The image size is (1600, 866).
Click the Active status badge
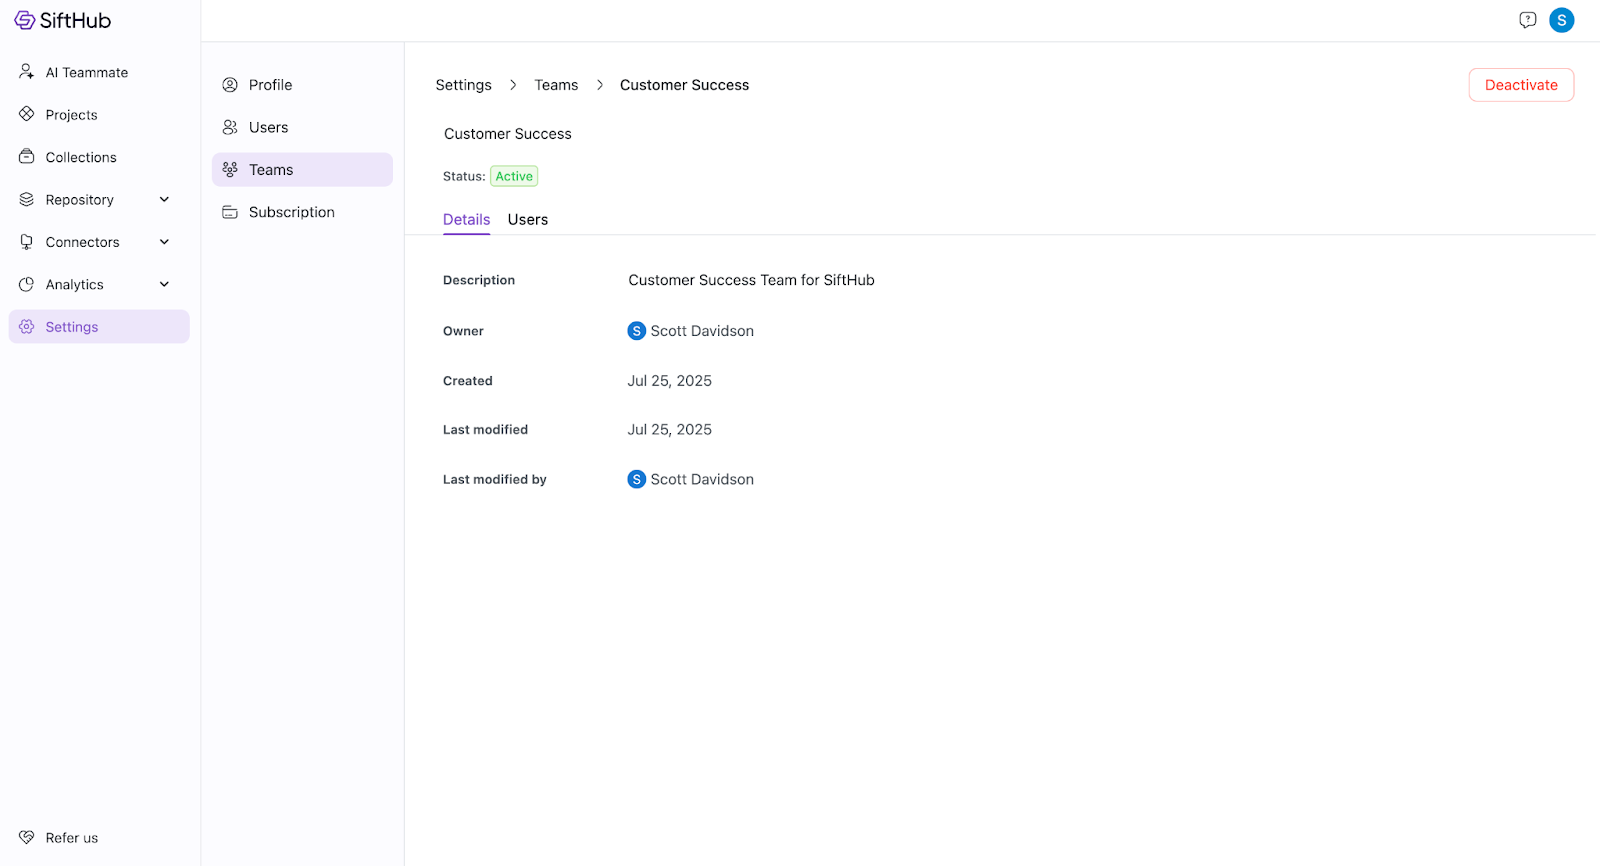(514, 176)
